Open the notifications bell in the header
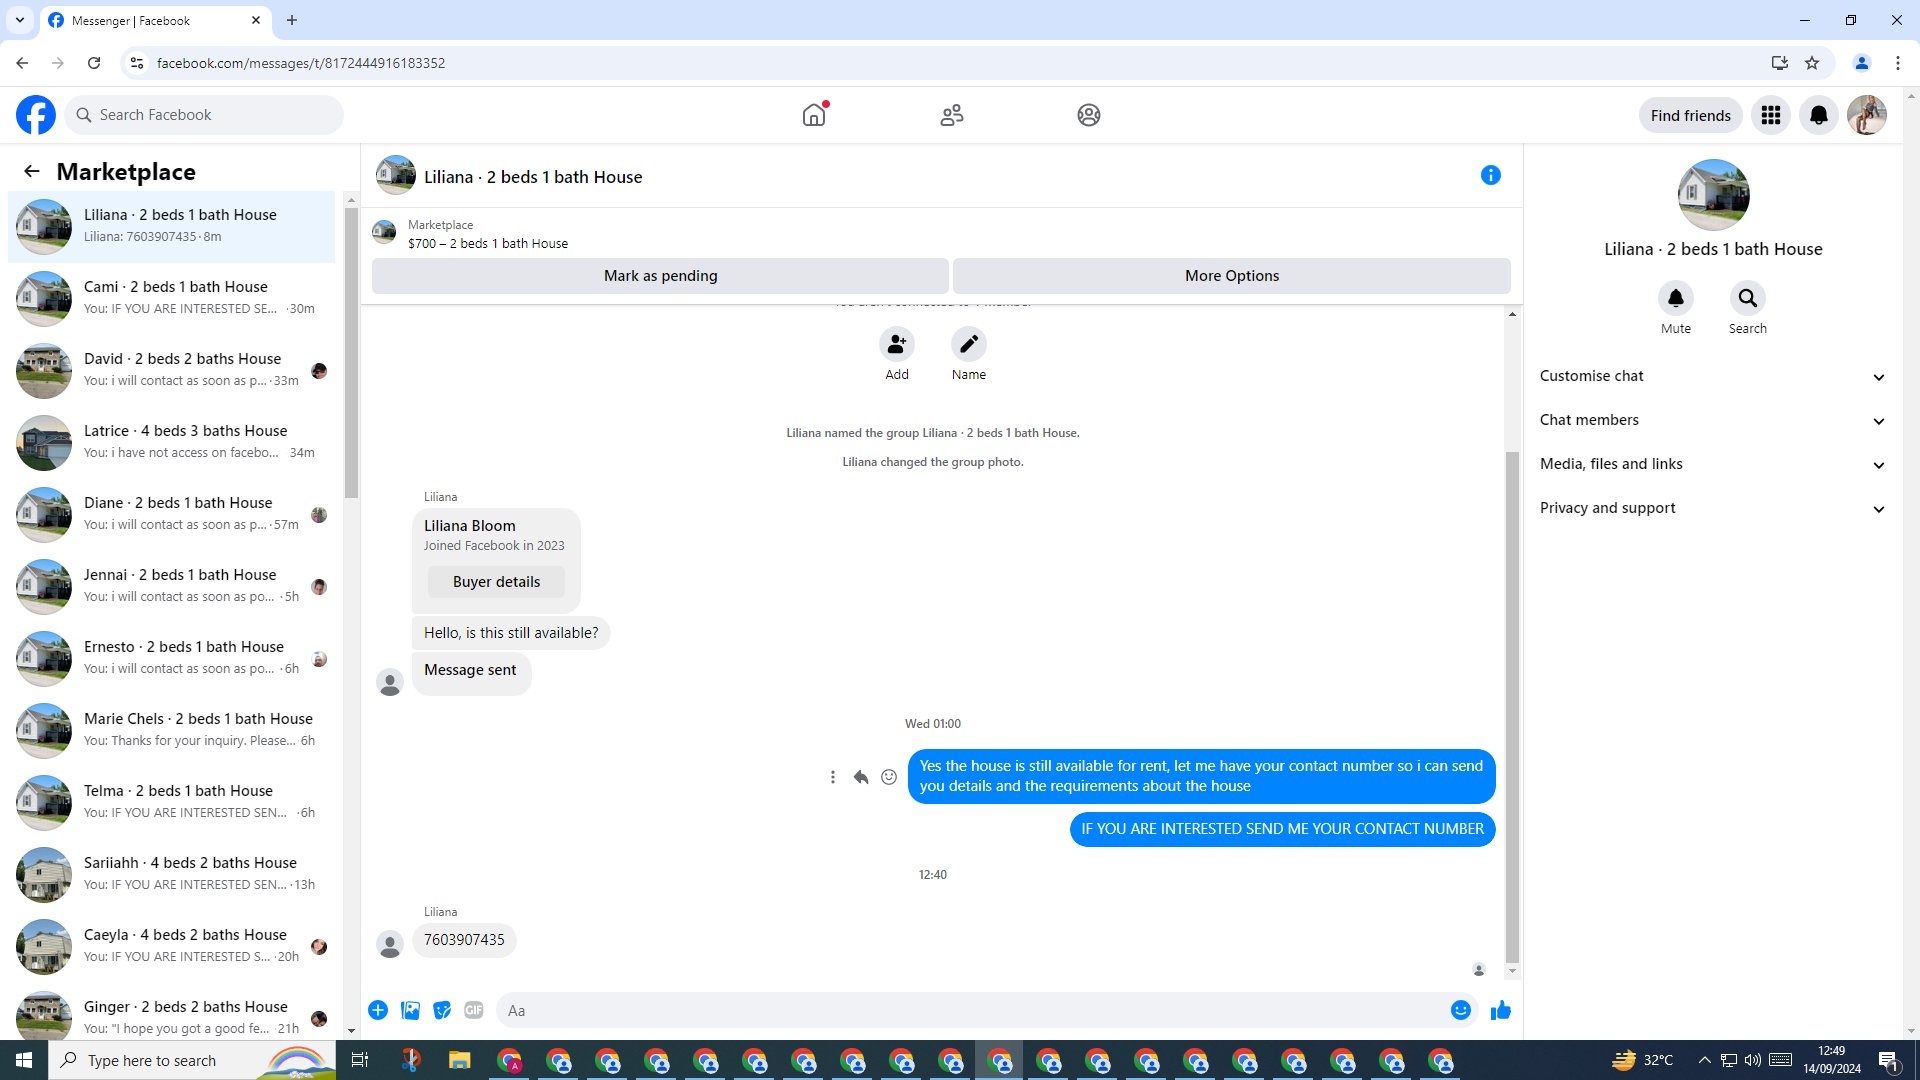Viewport: 1920px width, 1080px height. [1818, 116]
